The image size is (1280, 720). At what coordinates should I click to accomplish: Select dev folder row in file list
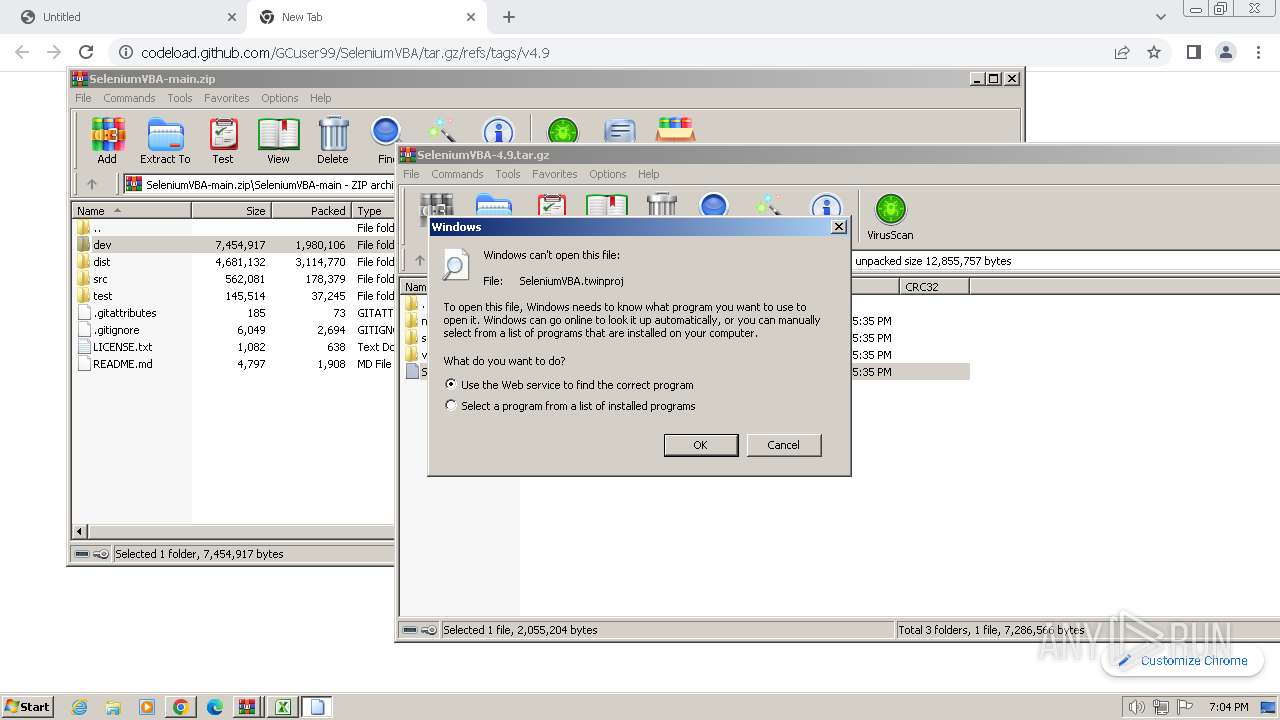pyautogui.click(x=234, y=245)
